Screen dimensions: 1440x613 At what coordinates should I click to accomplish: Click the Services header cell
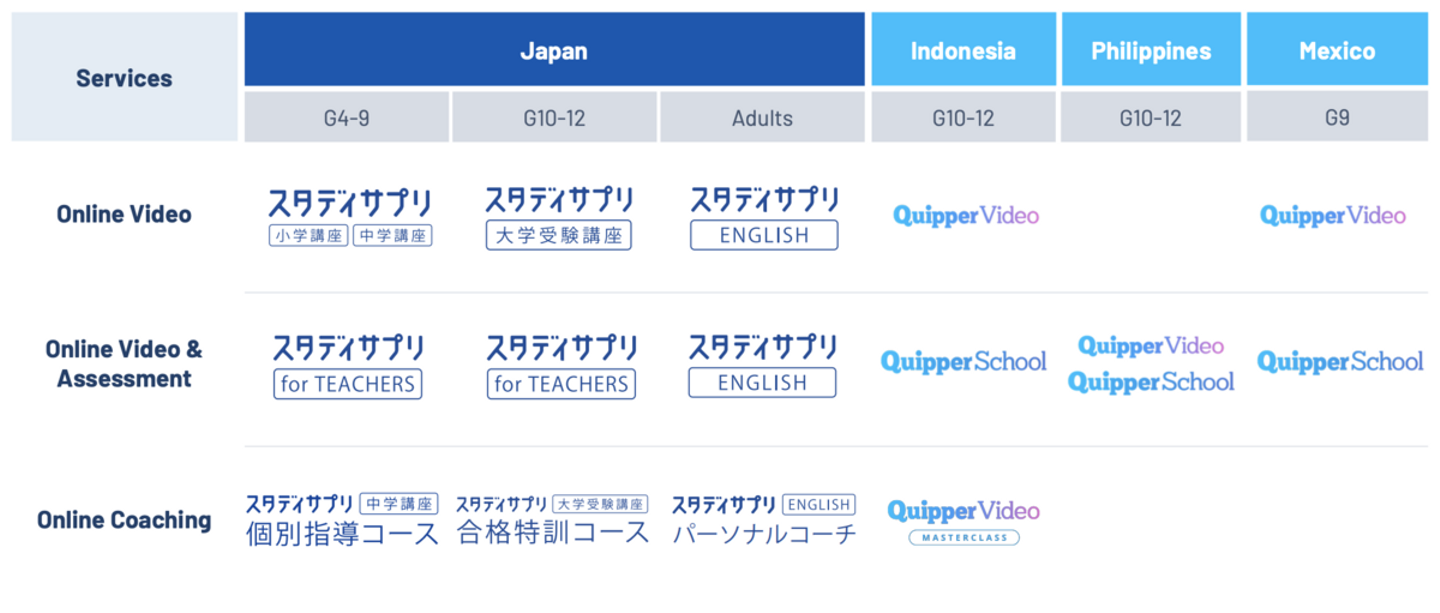pyautogui.click(x=124, y=77)
